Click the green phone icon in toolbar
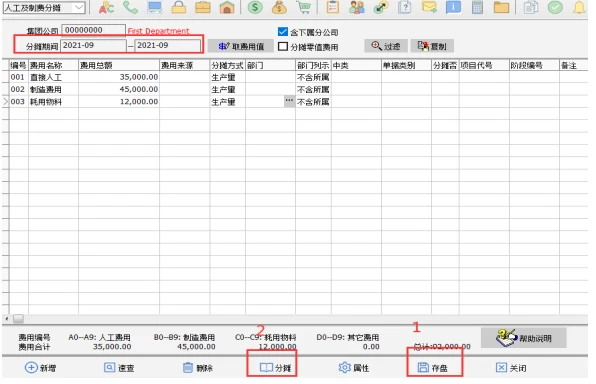 (130, 7)
